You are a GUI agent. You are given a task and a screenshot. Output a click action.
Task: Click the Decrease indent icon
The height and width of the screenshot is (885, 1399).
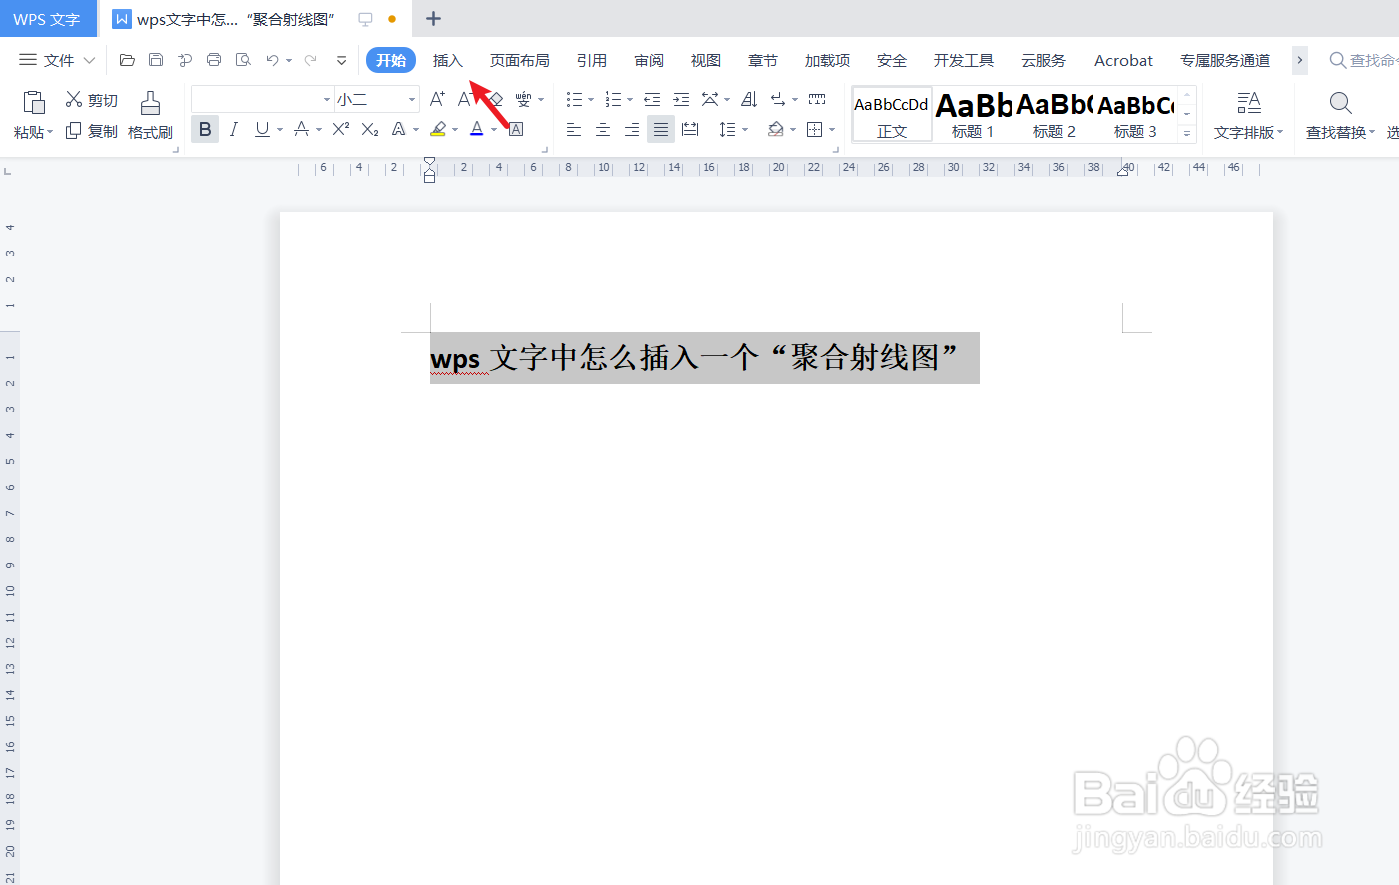click(652, 99)
